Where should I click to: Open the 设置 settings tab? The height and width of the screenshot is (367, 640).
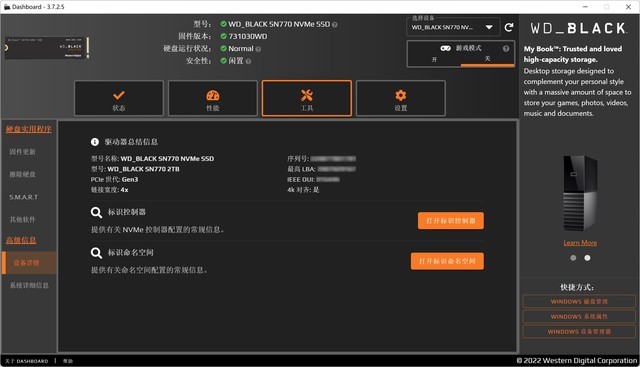tap(400, 98)
